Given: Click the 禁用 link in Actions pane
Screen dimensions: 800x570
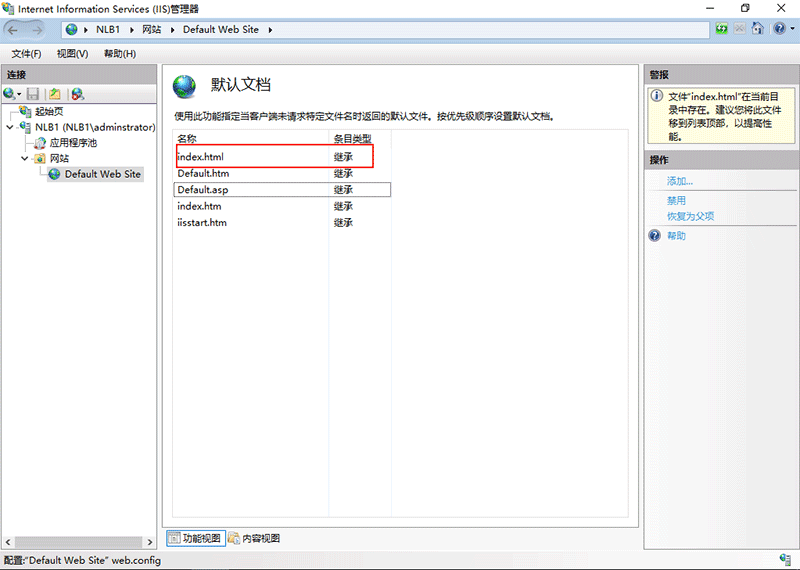Looking at the screenshot, I should [x=676, y=201].
